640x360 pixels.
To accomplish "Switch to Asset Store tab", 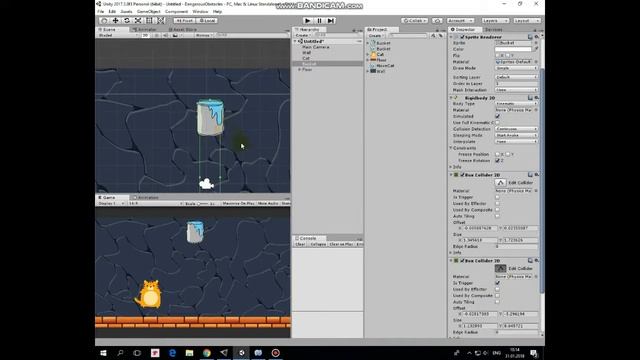I will (x=183, y=29).
